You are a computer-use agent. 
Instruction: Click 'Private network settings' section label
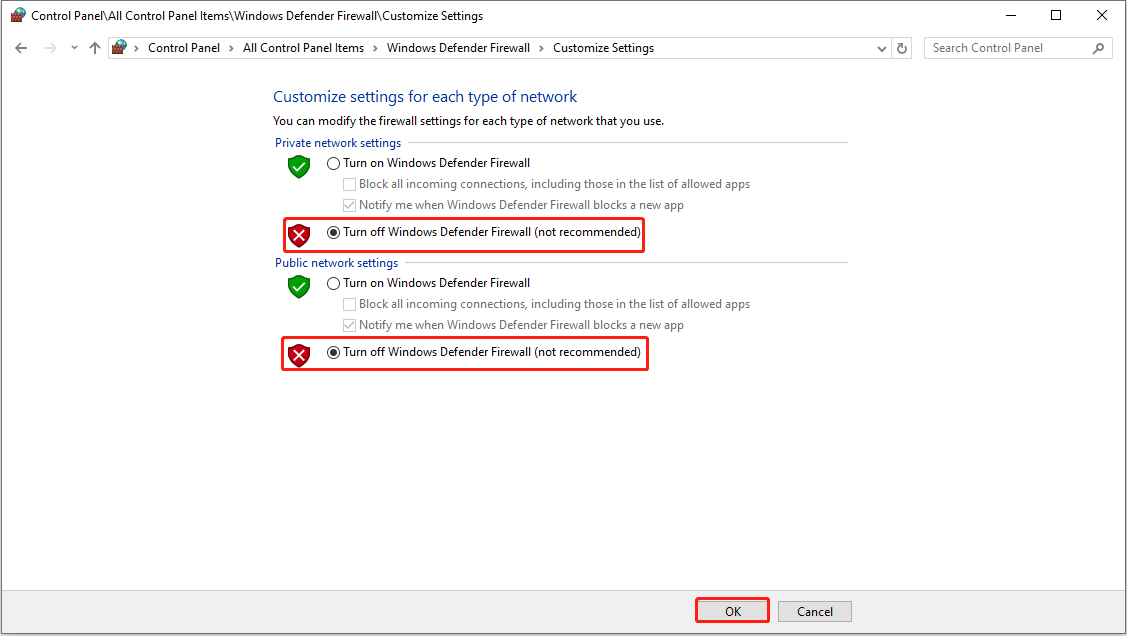tap(338, 143)
